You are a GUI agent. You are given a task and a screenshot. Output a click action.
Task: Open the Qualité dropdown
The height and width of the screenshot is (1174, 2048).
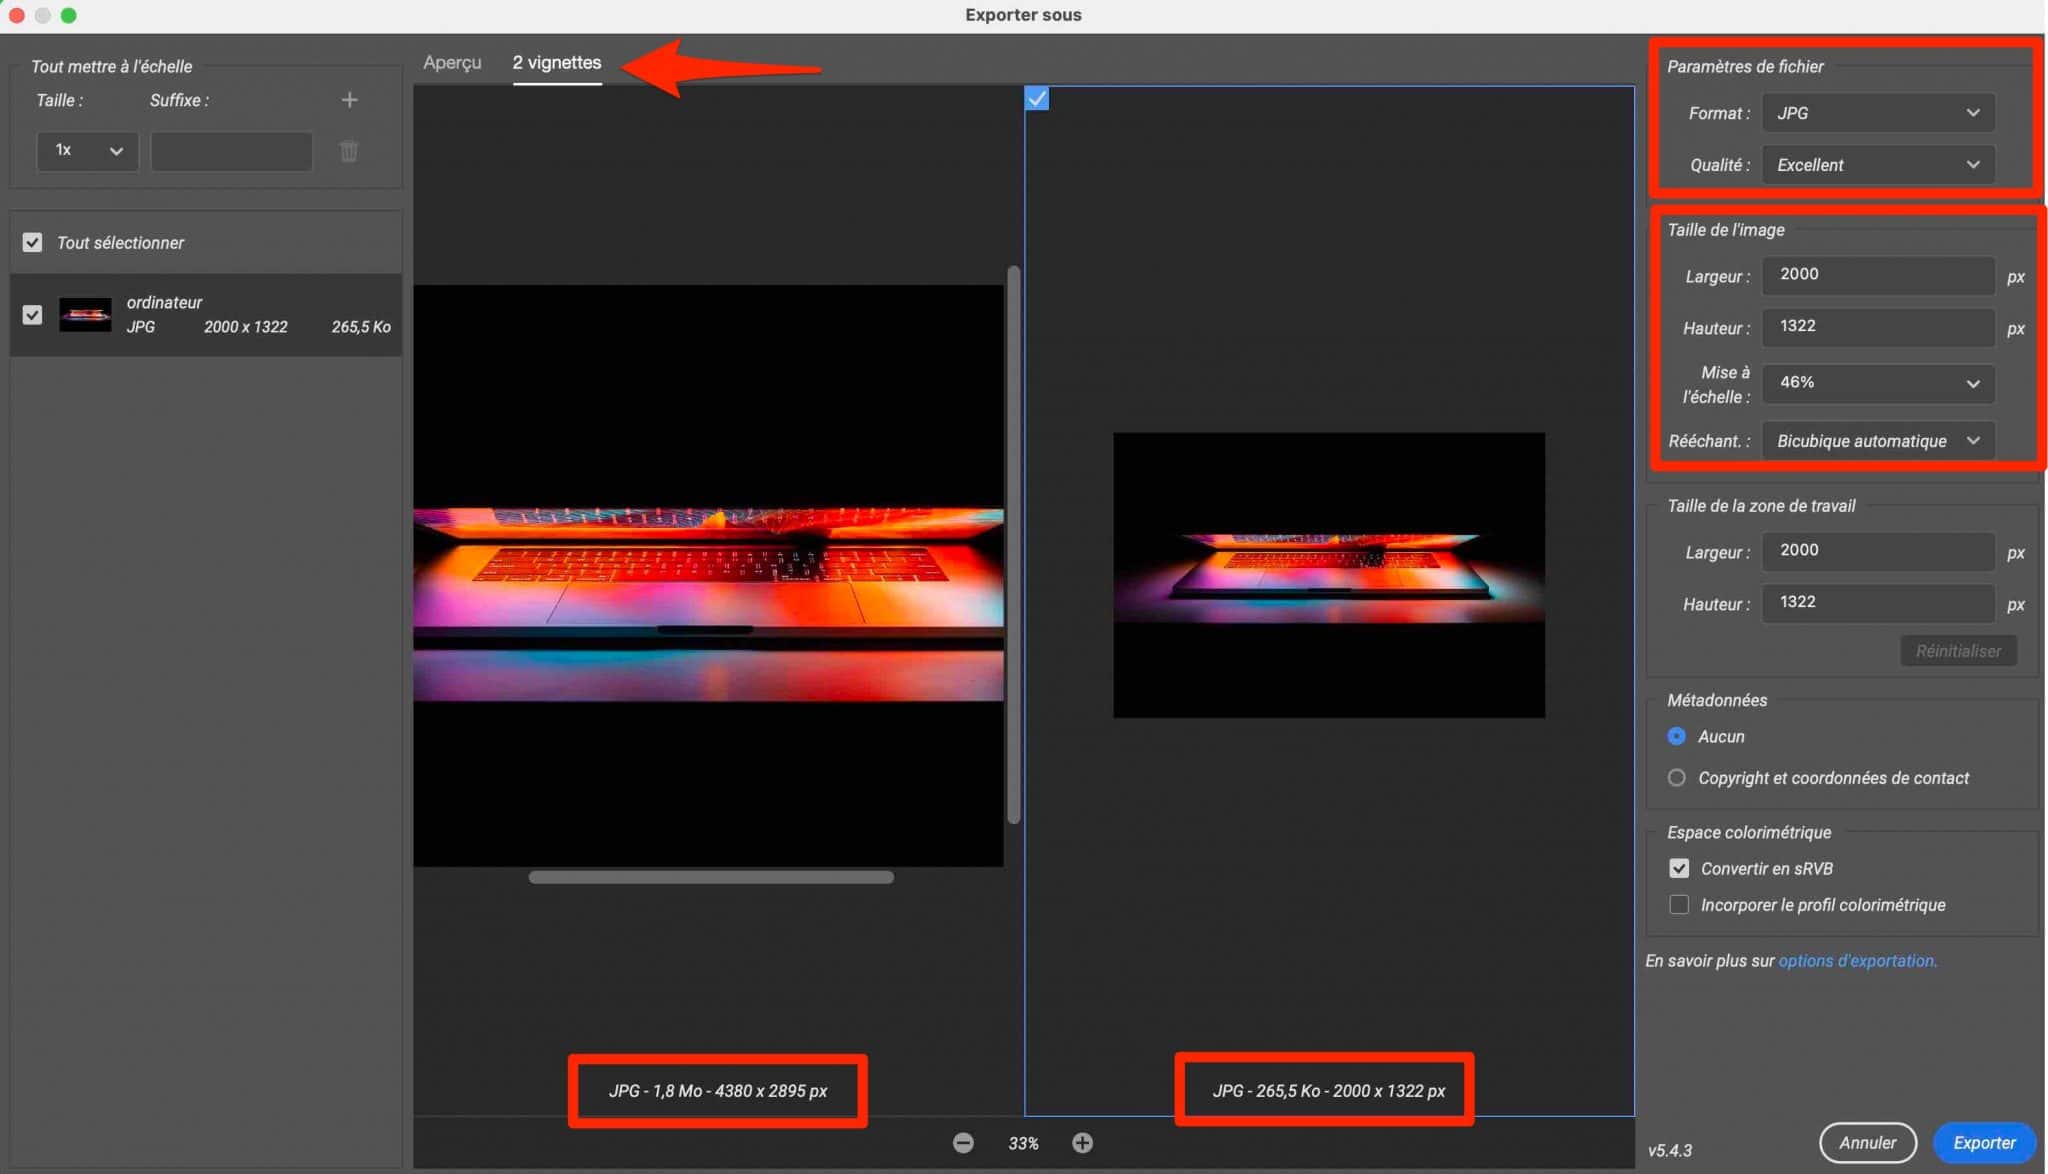(1876, 164)
